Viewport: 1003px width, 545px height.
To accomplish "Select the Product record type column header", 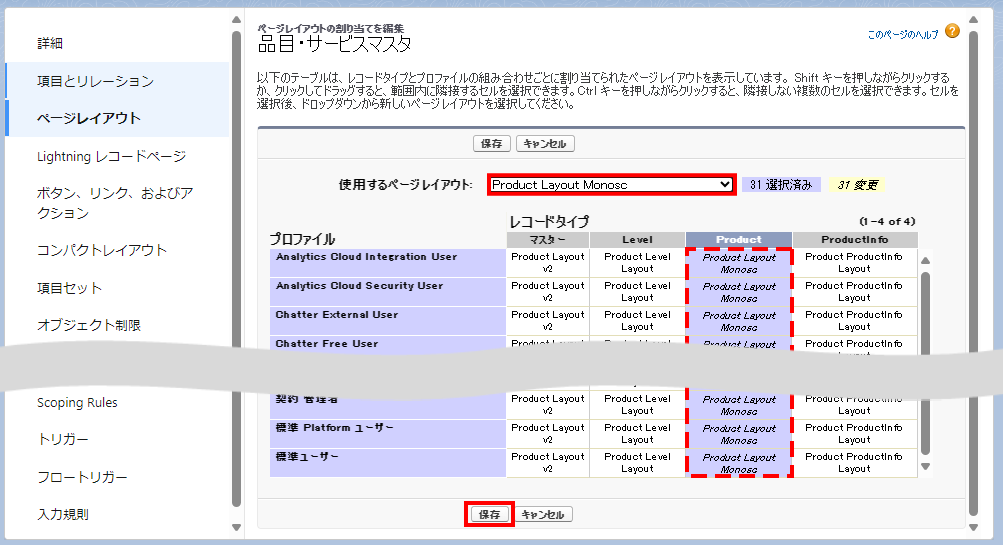I will point(739,240).
